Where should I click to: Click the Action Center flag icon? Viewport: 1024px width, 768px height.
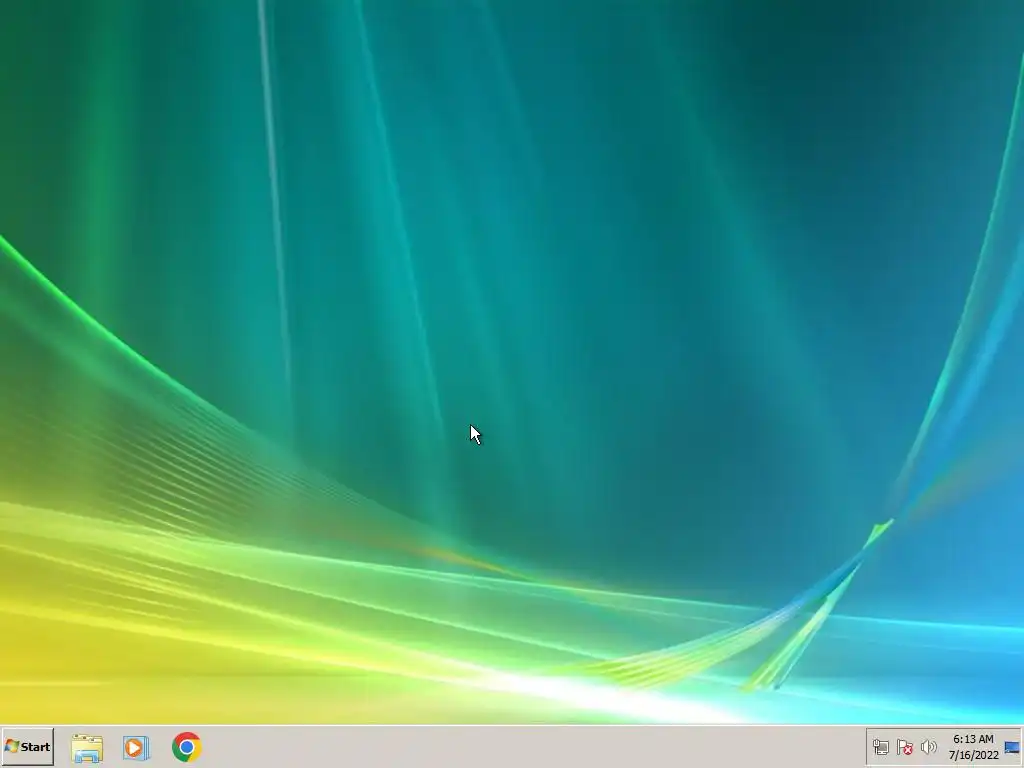(904, 747)
